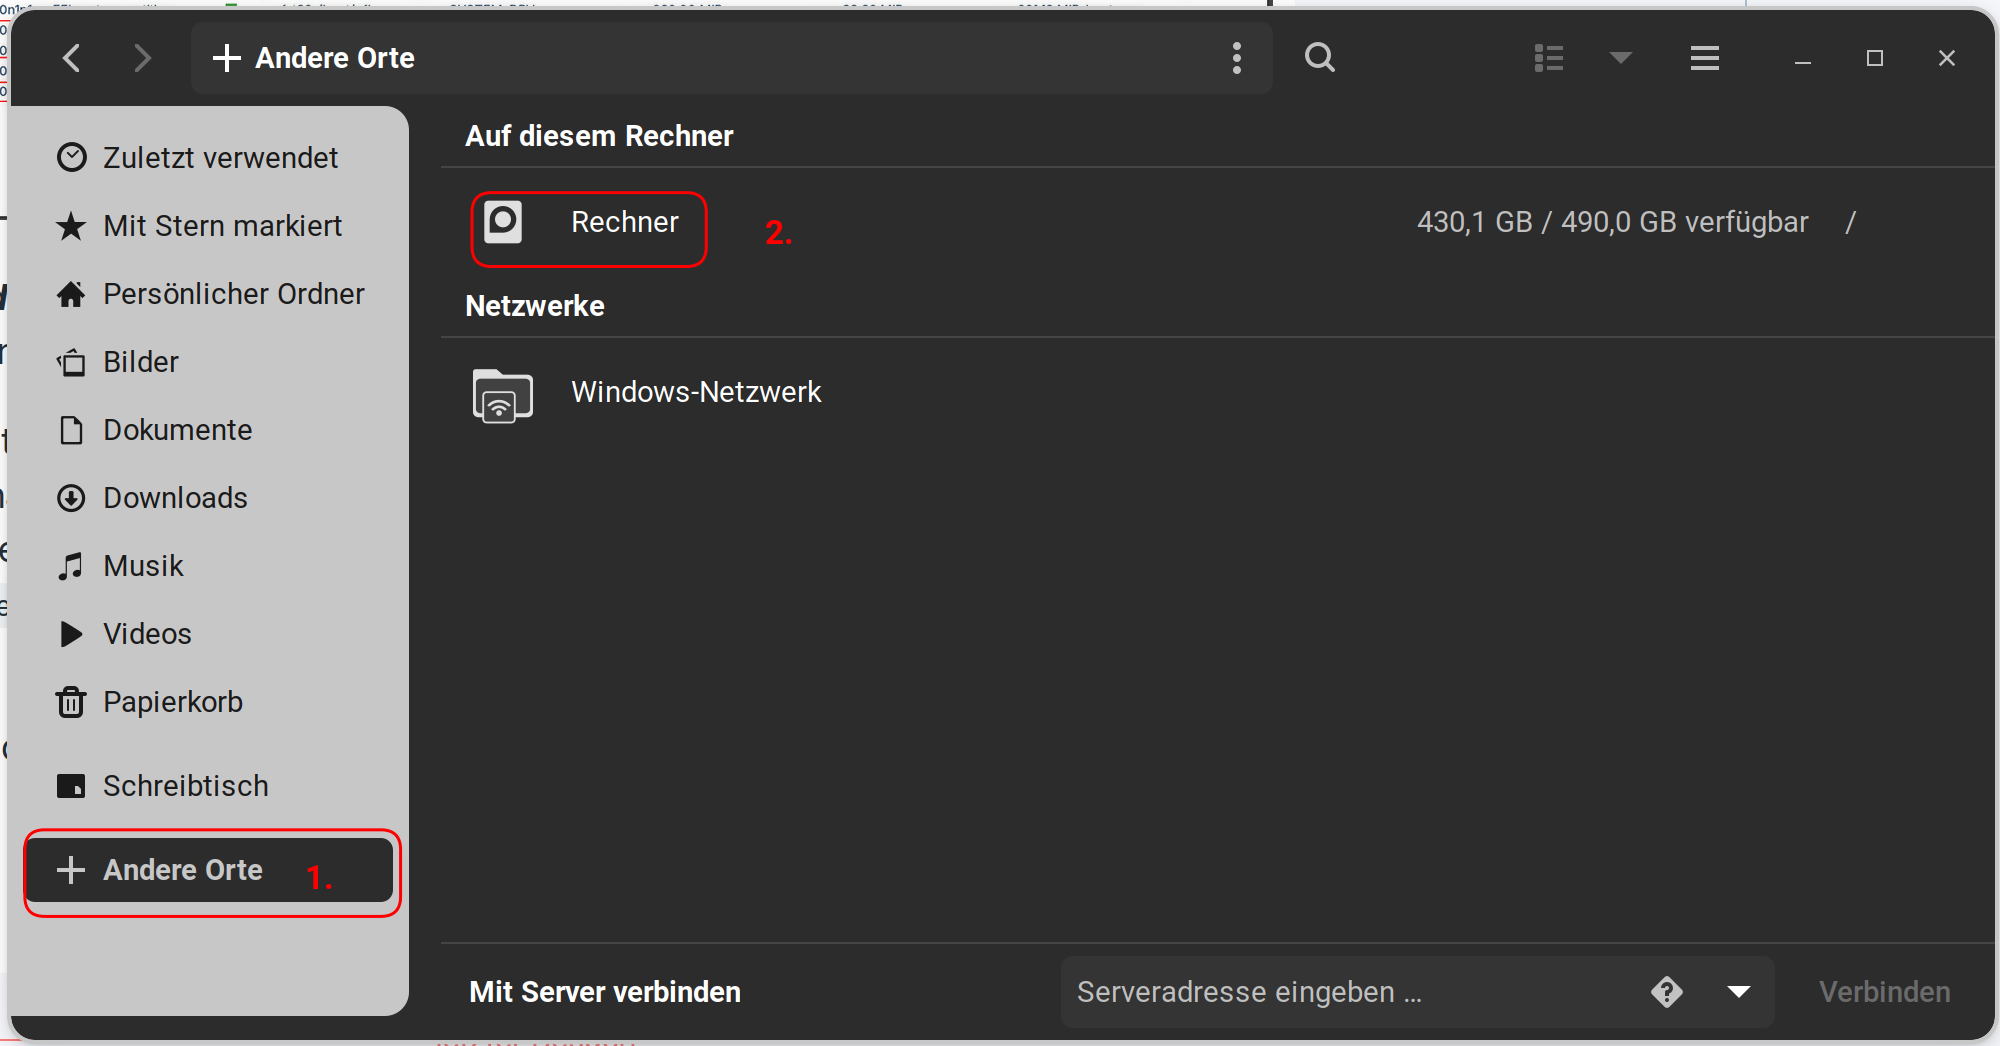Open the Rechner entry
The width and height of the screenshot is (2000, 1046).
pyautogui.click(x=1217, y=222)
